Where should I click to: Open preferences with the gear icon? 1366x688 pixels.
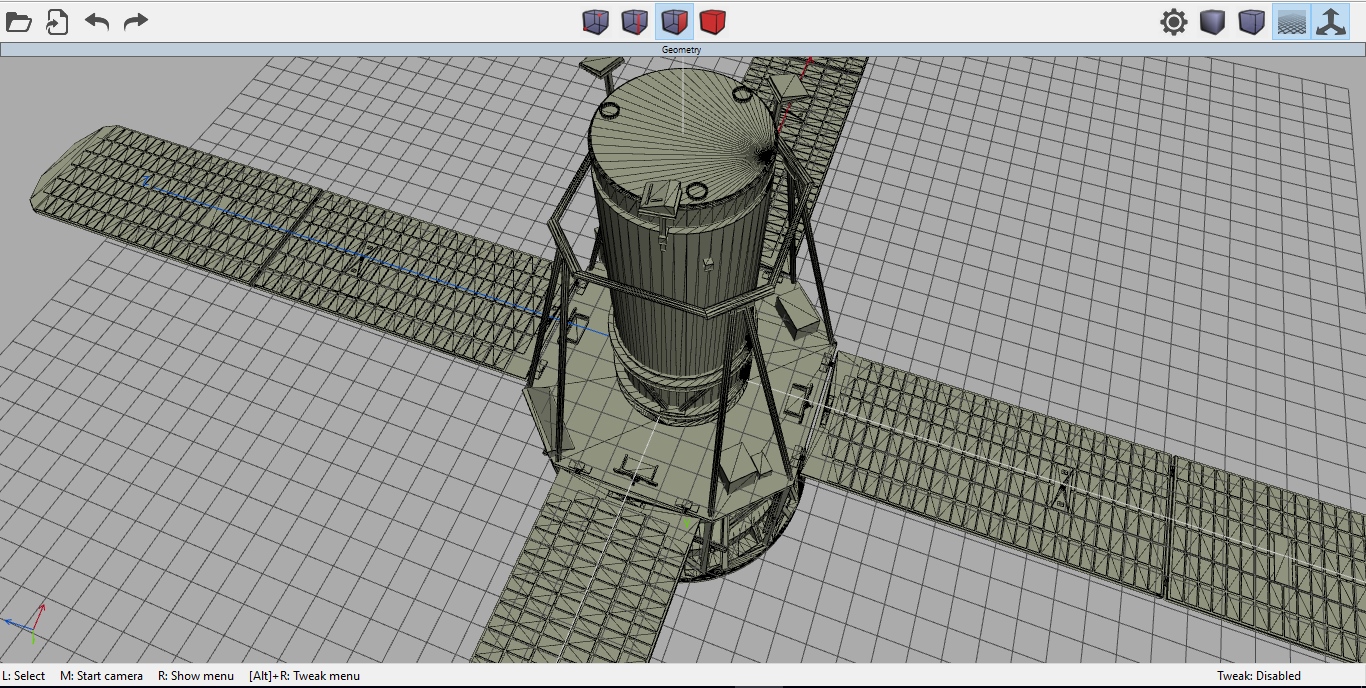click(x=1174, y=21)
